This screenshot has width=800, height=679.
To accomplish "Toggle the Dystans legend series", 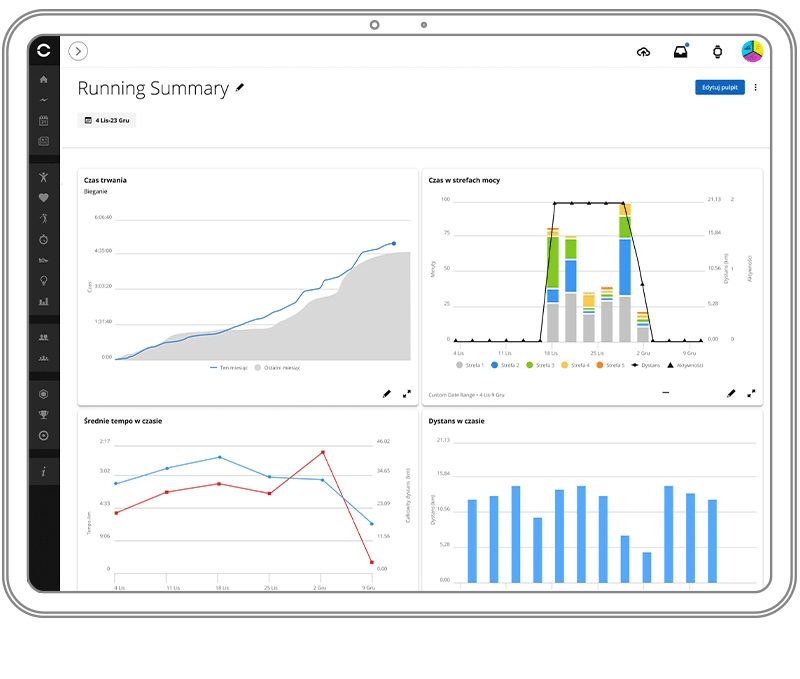I will [645, 365].
